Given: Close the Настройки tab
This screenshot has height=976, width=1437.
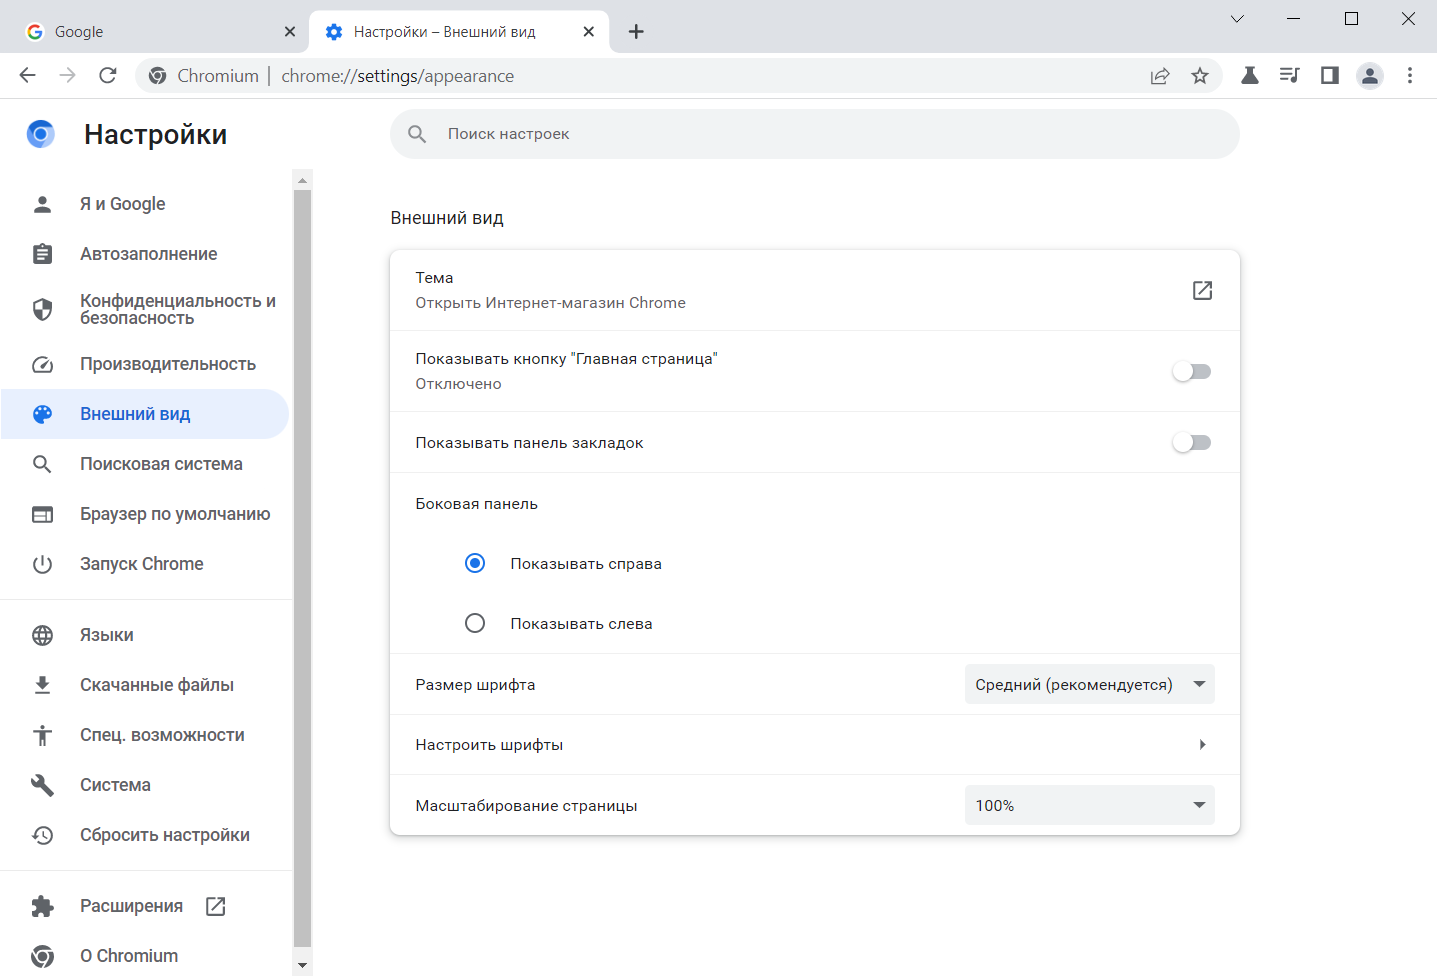Looking at the screenshot, I should point(589,31).
